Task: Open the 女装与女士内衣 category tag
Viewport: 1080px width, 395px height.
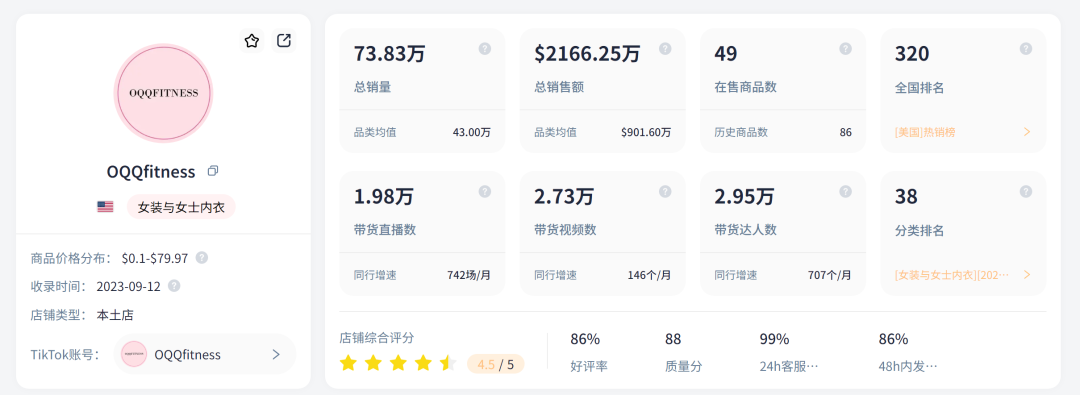Action: tap(182, 207)
